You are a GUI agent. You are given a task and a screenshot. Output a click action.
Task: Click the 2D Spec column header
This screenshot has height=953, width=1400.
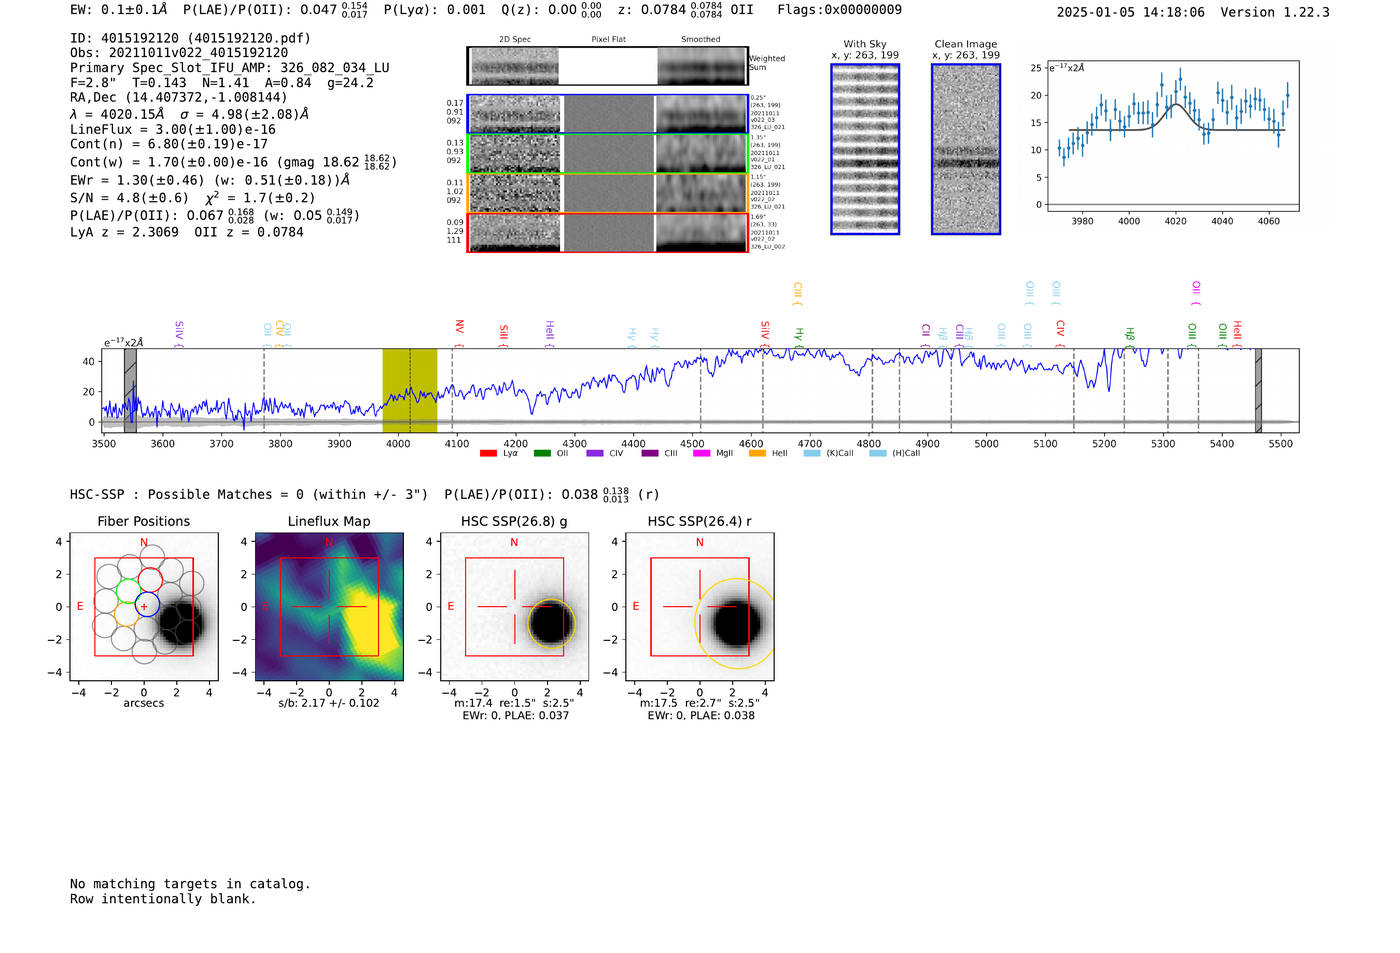(x=515, y=40)
